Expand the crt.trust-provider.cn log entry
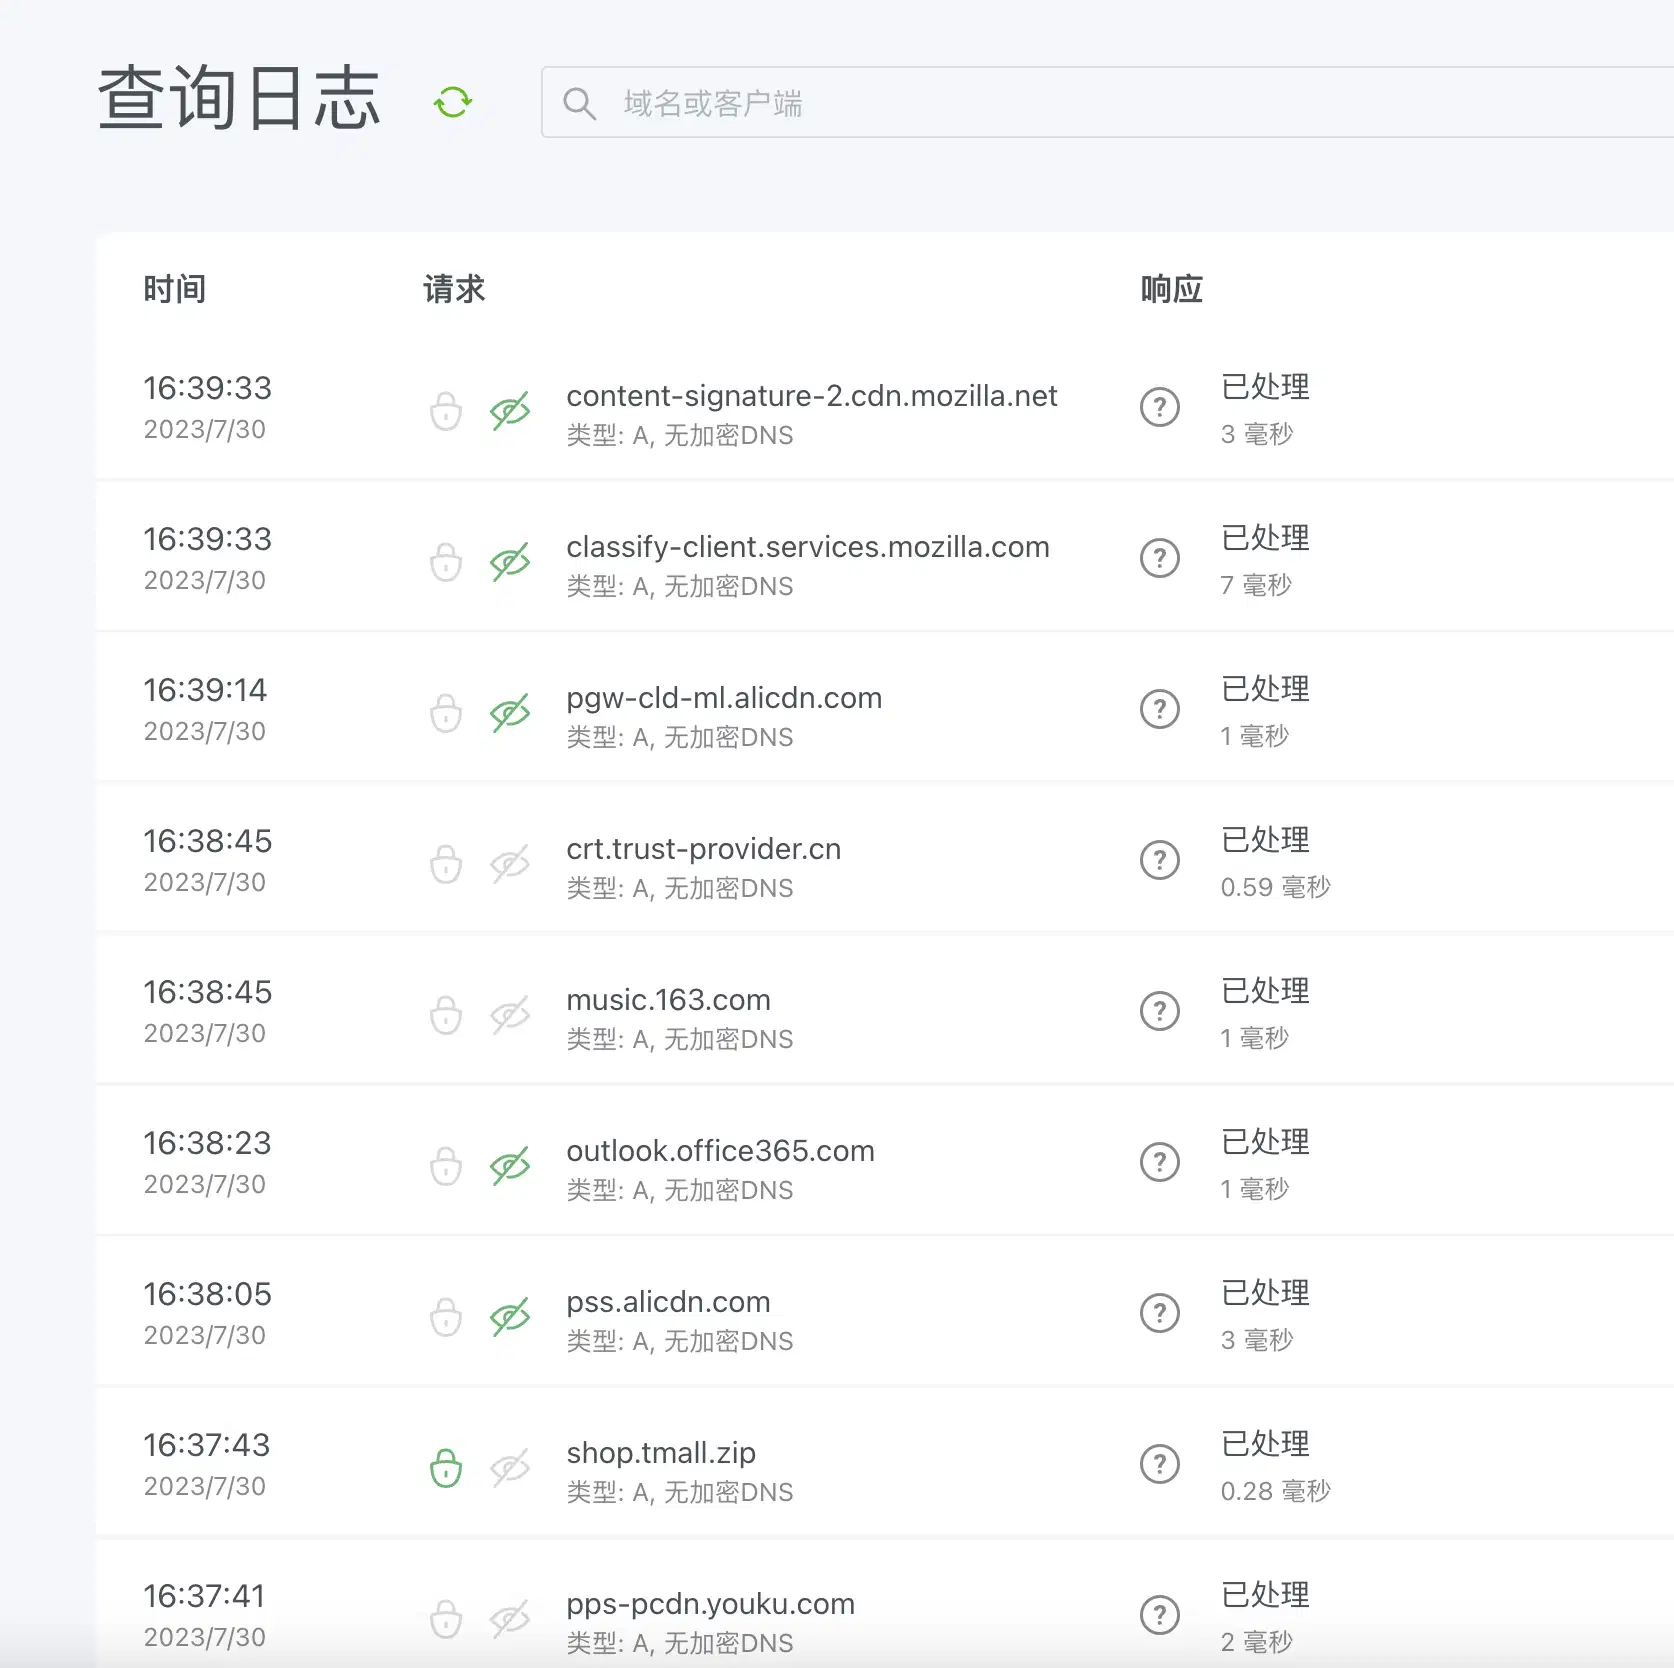The image size is (1674, 1668). point(703,849)
